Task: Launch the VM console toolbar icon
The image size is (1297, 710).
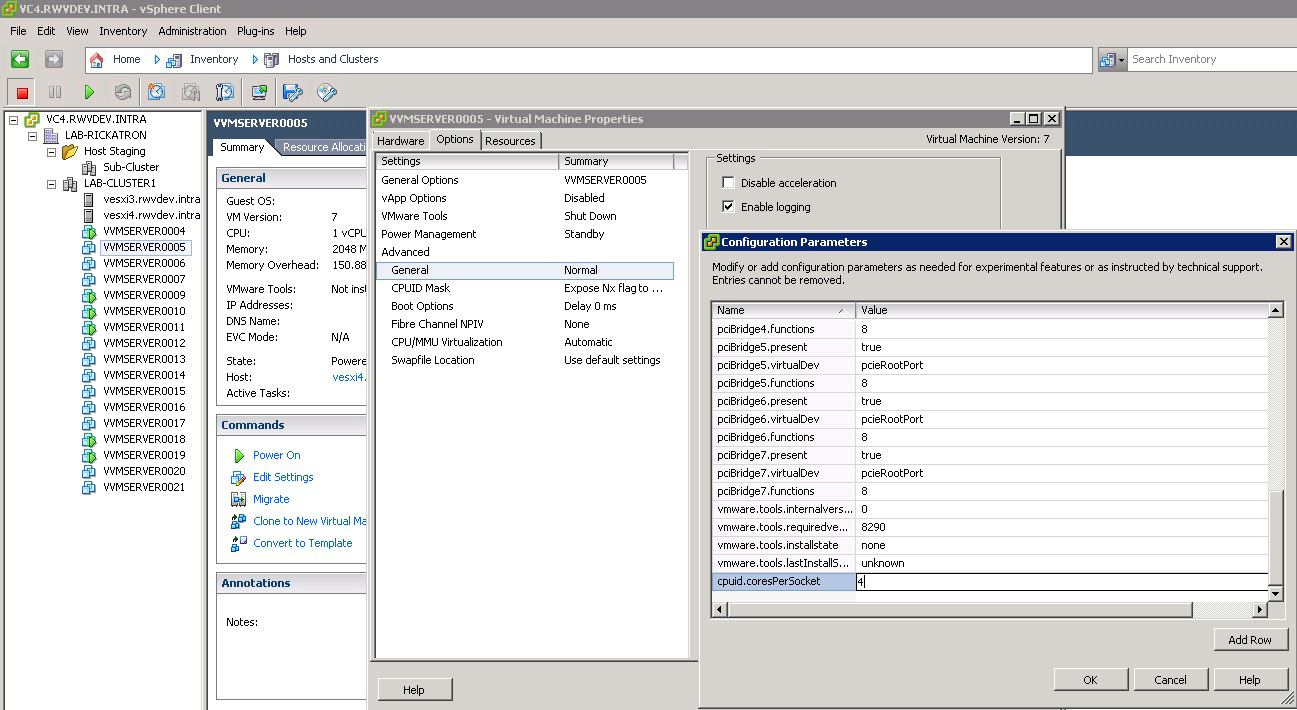Action: click(260, 92)
